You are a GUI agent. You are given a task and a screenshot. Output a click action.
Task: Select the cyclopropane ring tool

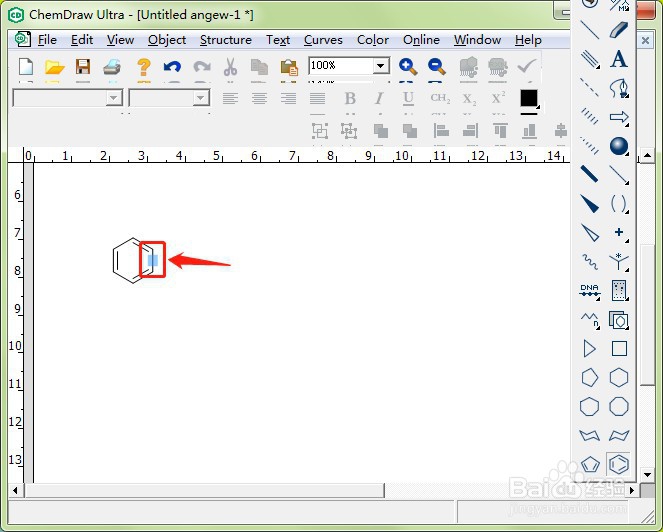pyautogui.click(x=589, y=349)
